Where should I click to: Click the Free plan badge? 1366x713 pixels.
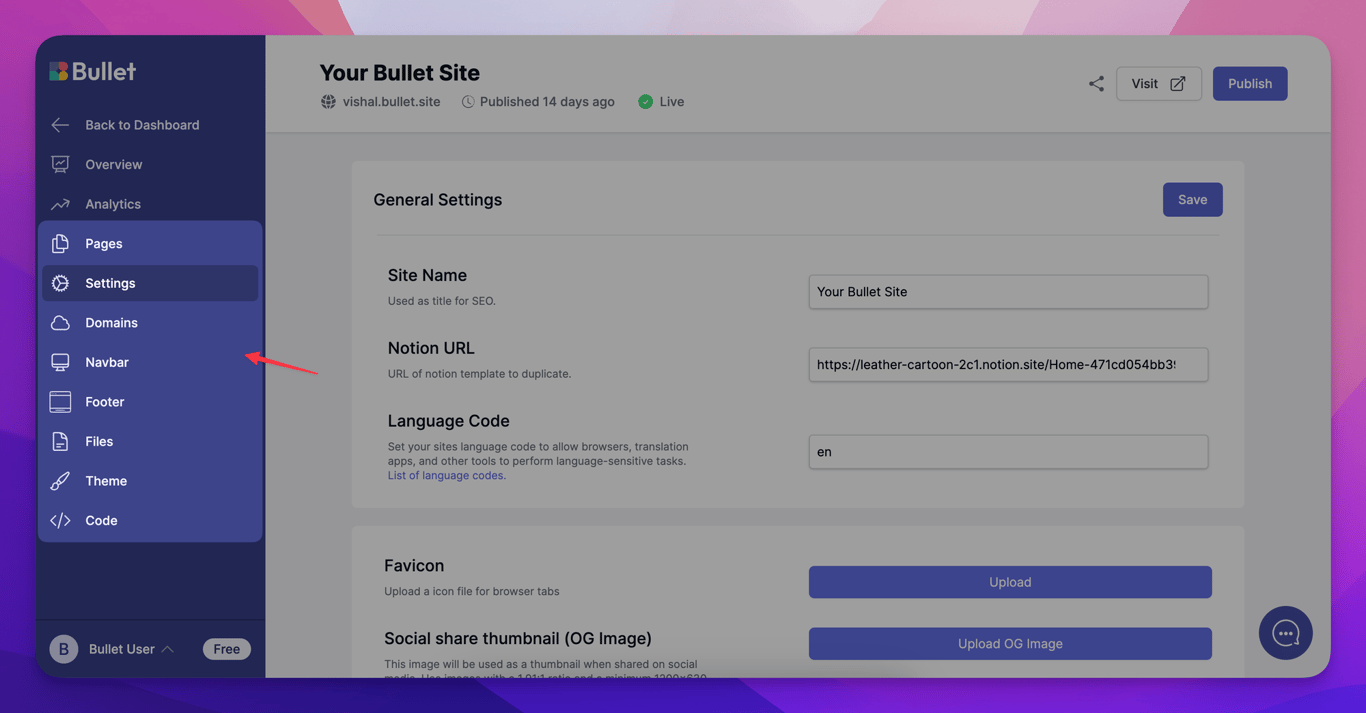pos(227,649)
